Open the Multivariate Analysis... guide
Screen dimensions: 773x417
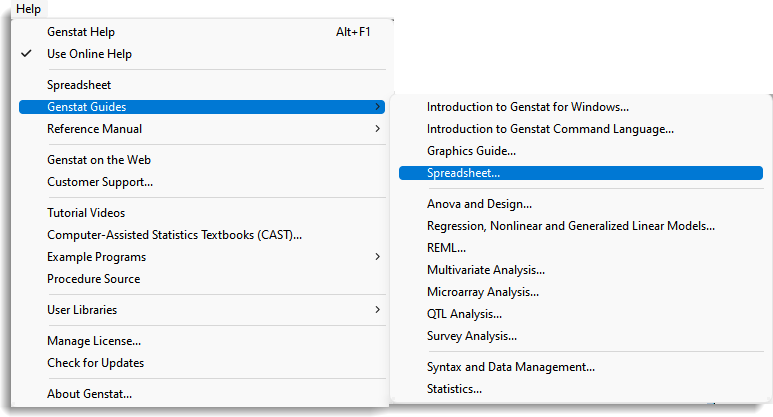pos(581,270)
